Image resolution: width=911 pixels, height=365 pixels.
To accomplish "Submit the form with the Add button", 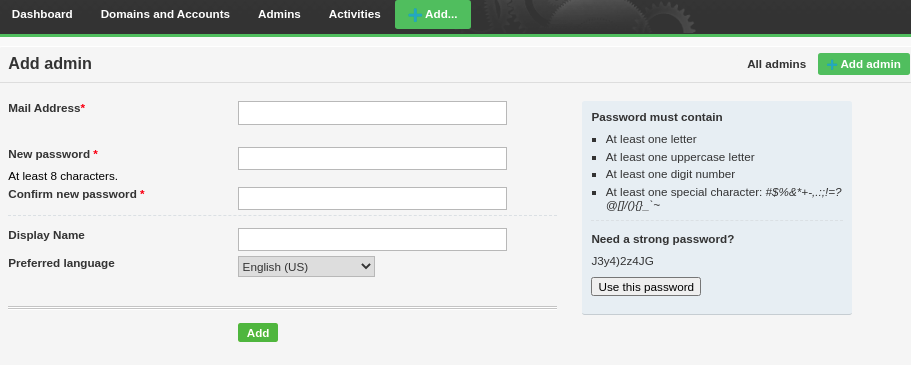I will (258, 332).
